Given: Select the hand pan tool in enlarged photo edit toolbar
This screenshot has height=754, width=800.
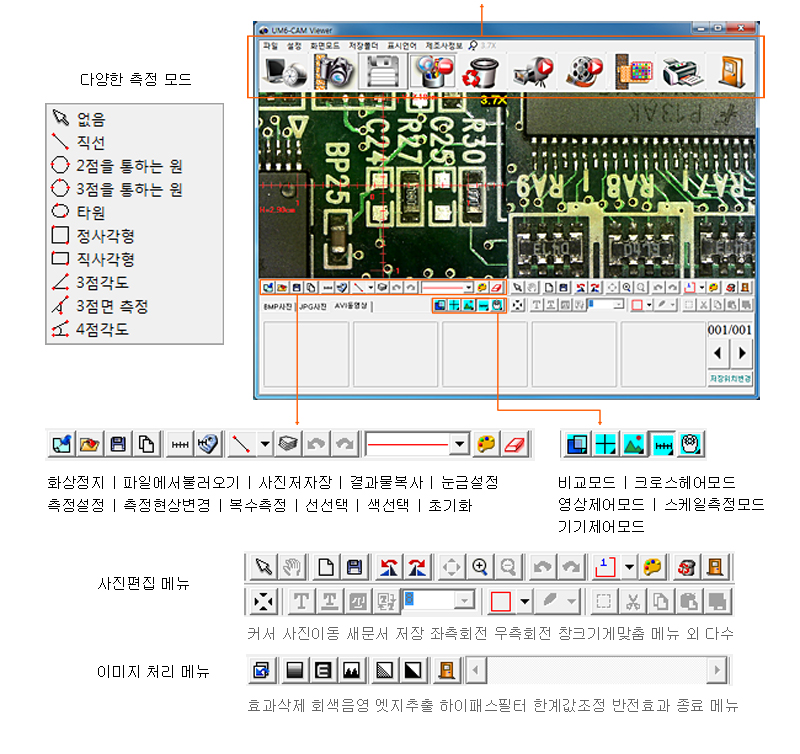Looking at the screenshot, I should click(x=292, y=567).
